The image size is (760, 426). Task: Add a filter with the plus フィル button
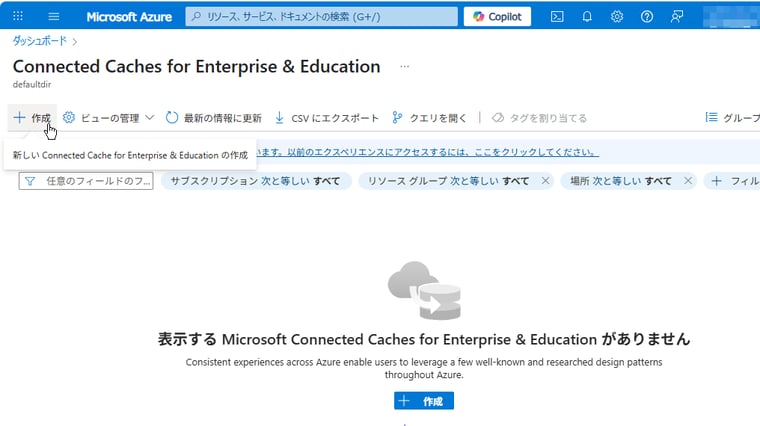pyautogui.click(x=734, y=181)
